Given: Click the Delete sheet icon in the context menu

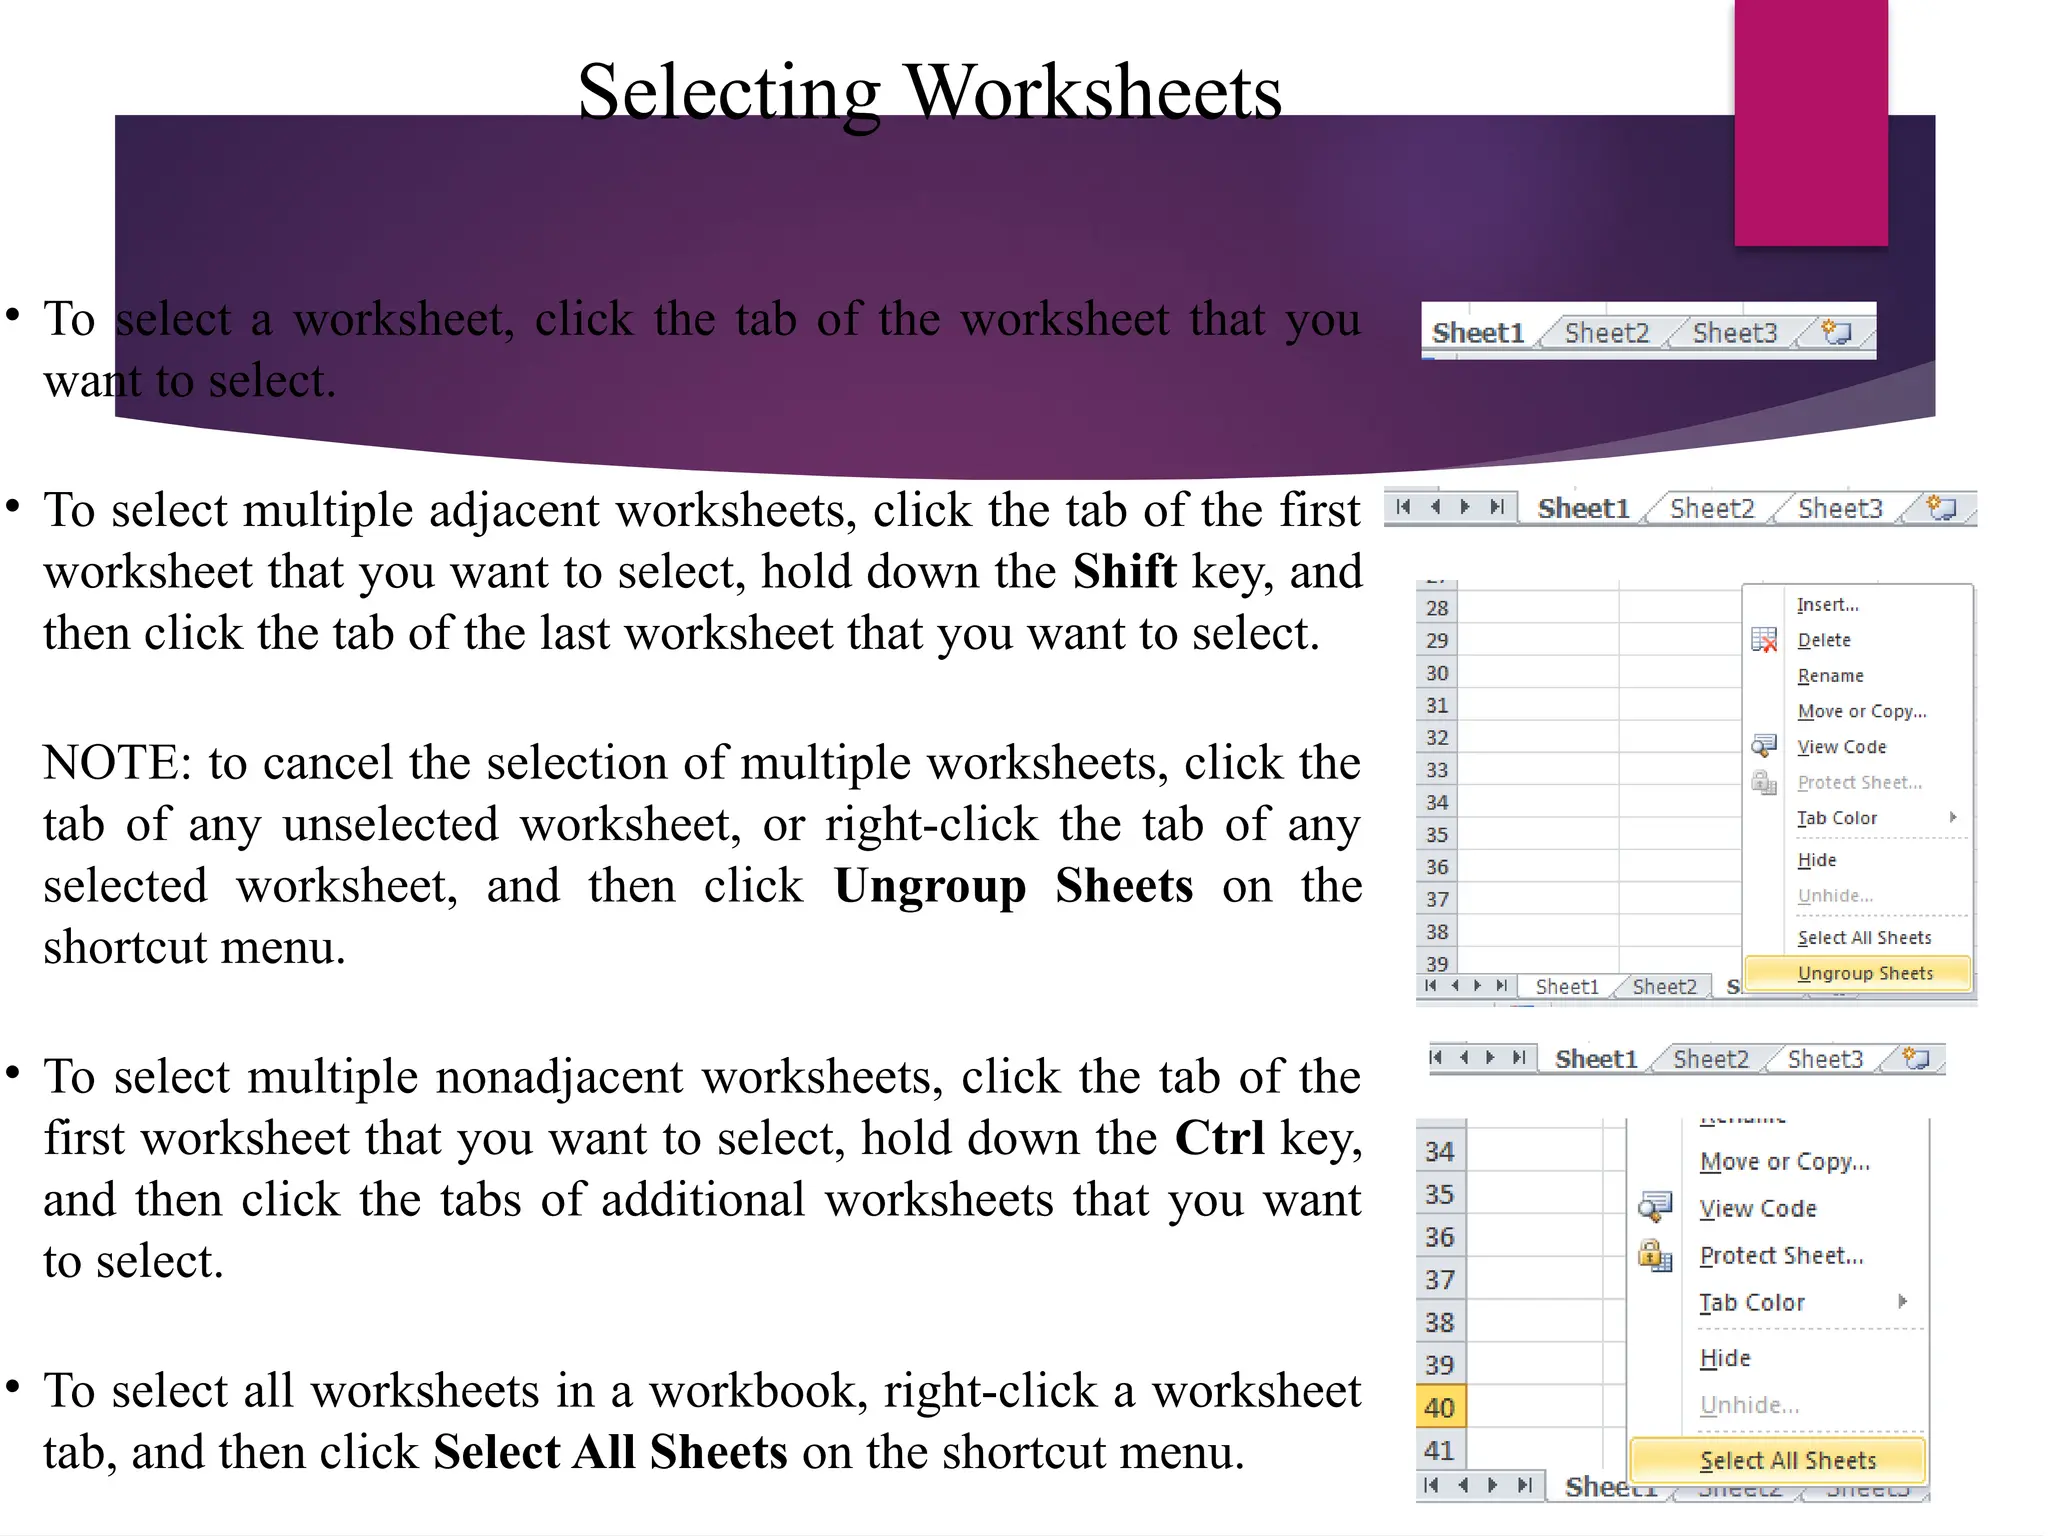Looking at the screenshot, I should (1764, 640).
